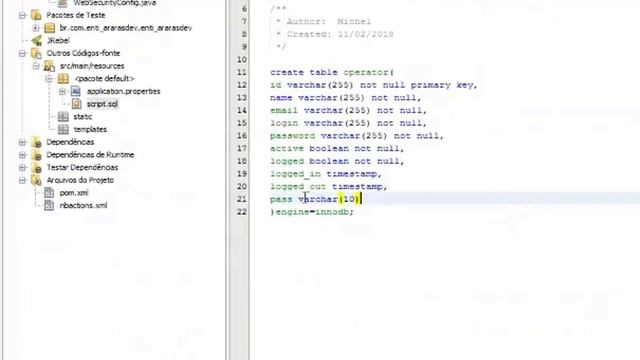The width and height of the screenshot is (640, 360).
Task: Expand application.properties node
Action: [x=62, y=91]
